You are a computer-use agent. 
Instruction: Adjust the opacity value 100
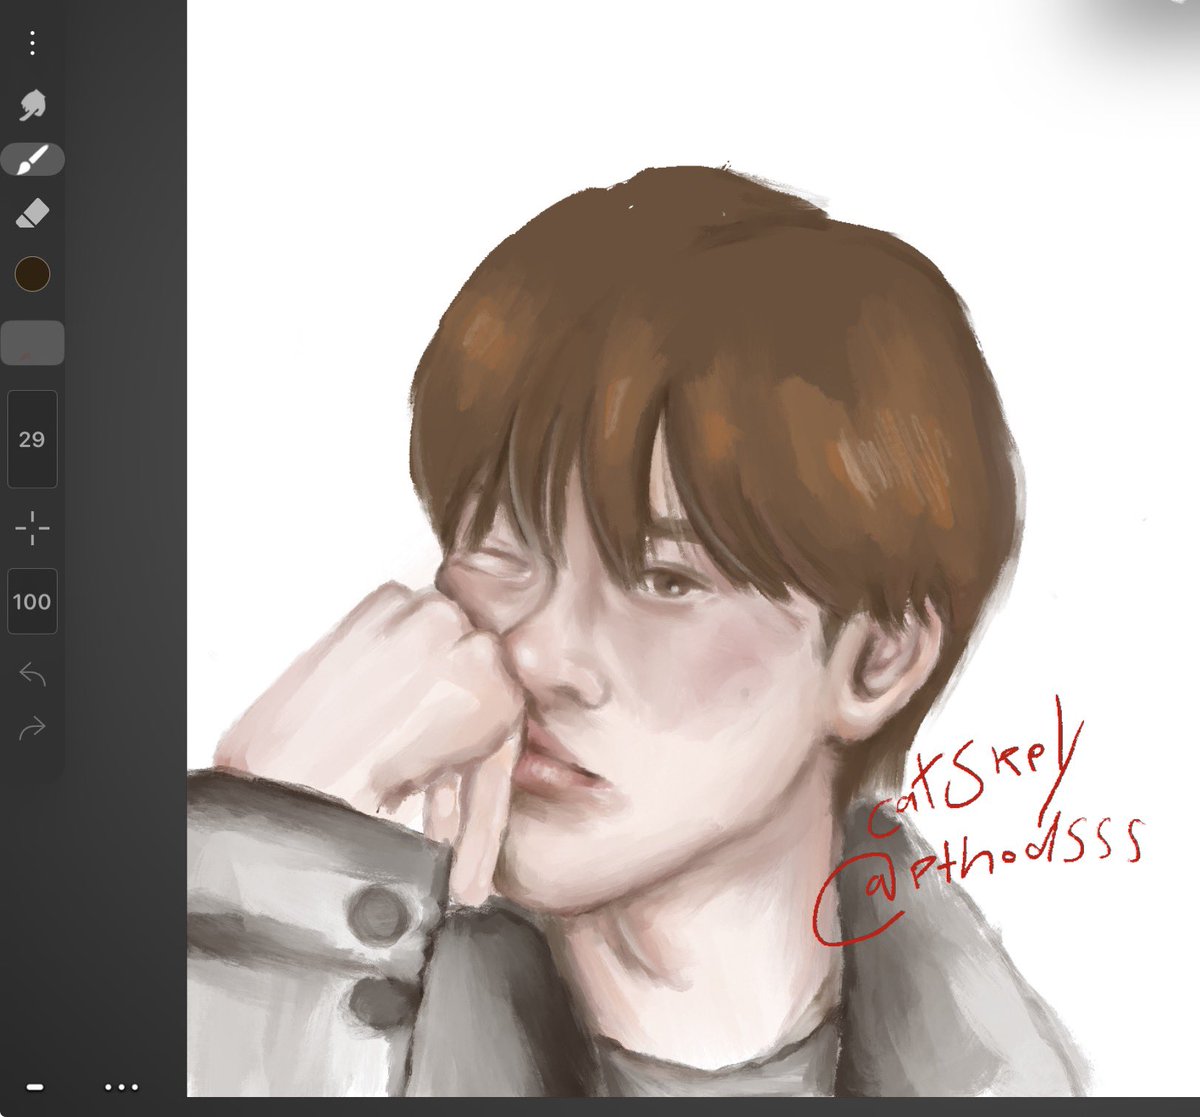point(32,601)
